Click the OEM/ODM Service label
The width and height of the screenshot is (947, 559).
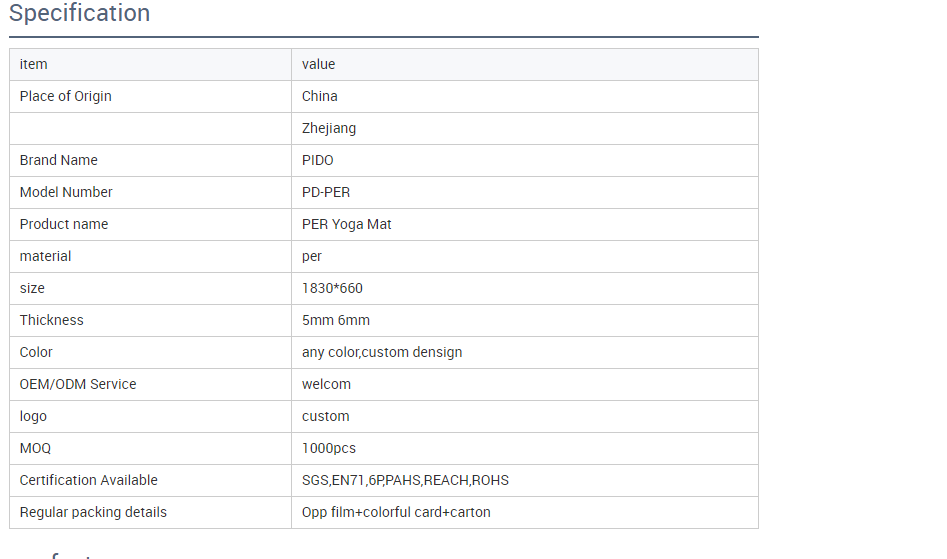(x=78, y=384)
